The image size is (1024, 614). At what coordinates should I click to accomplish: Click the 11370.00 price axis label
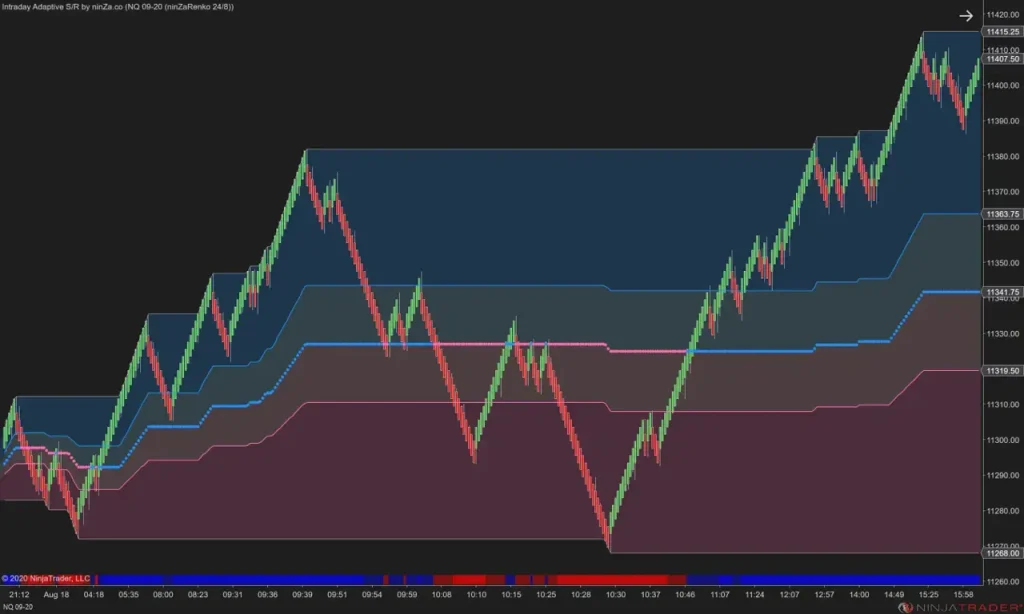(x=1002, y=192)
